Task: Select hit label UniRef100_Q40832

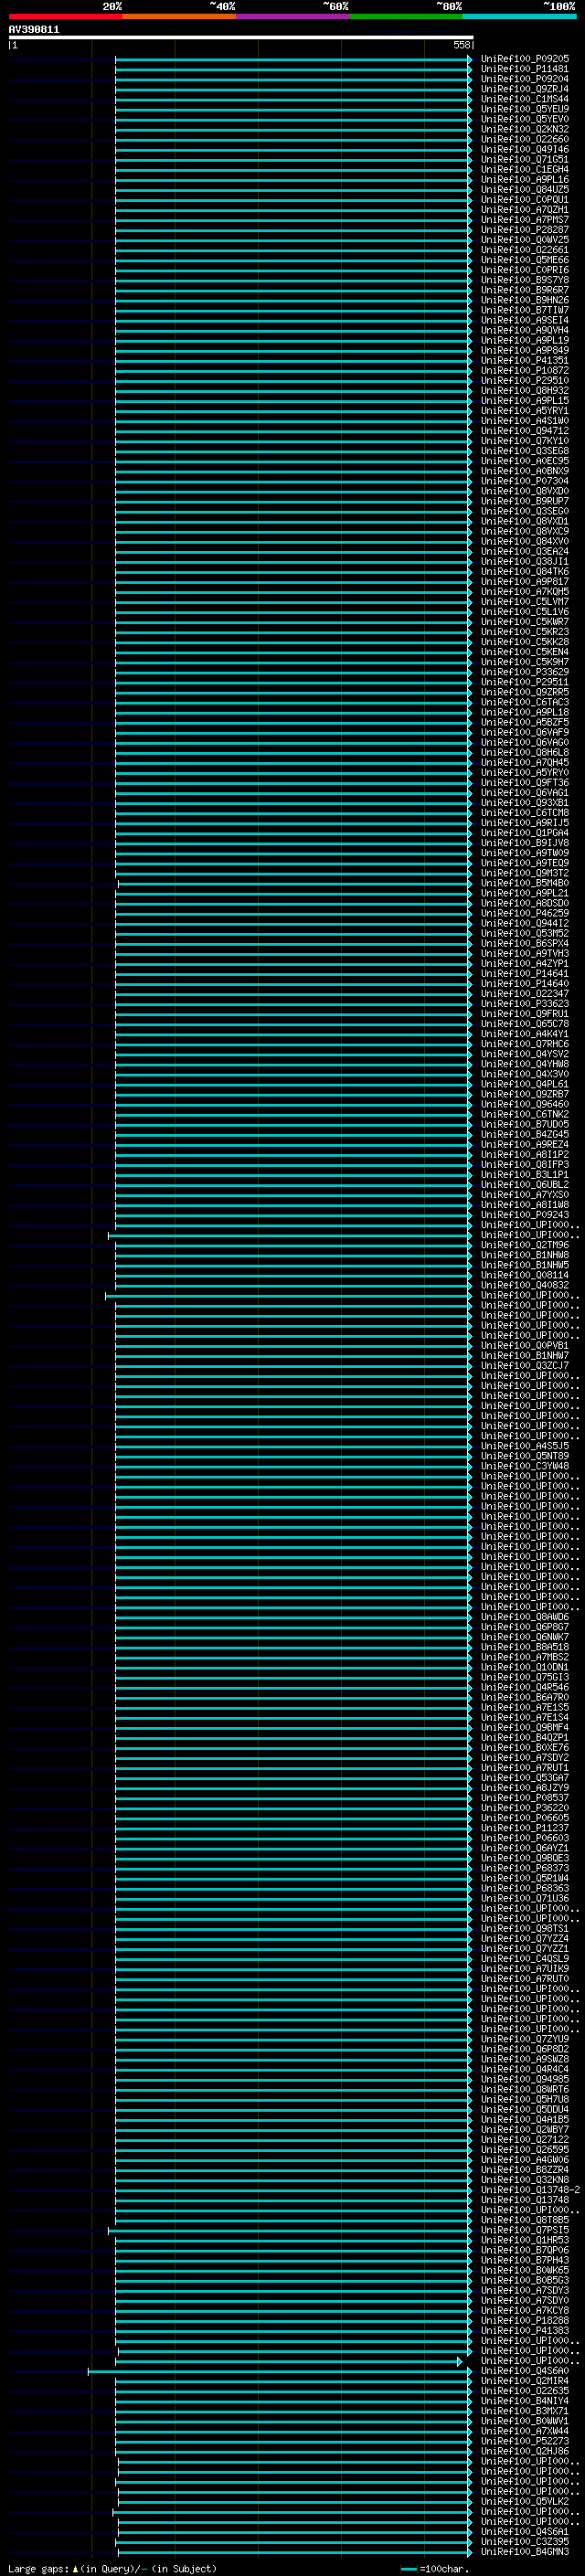Action: click(x=524, y=1285)
